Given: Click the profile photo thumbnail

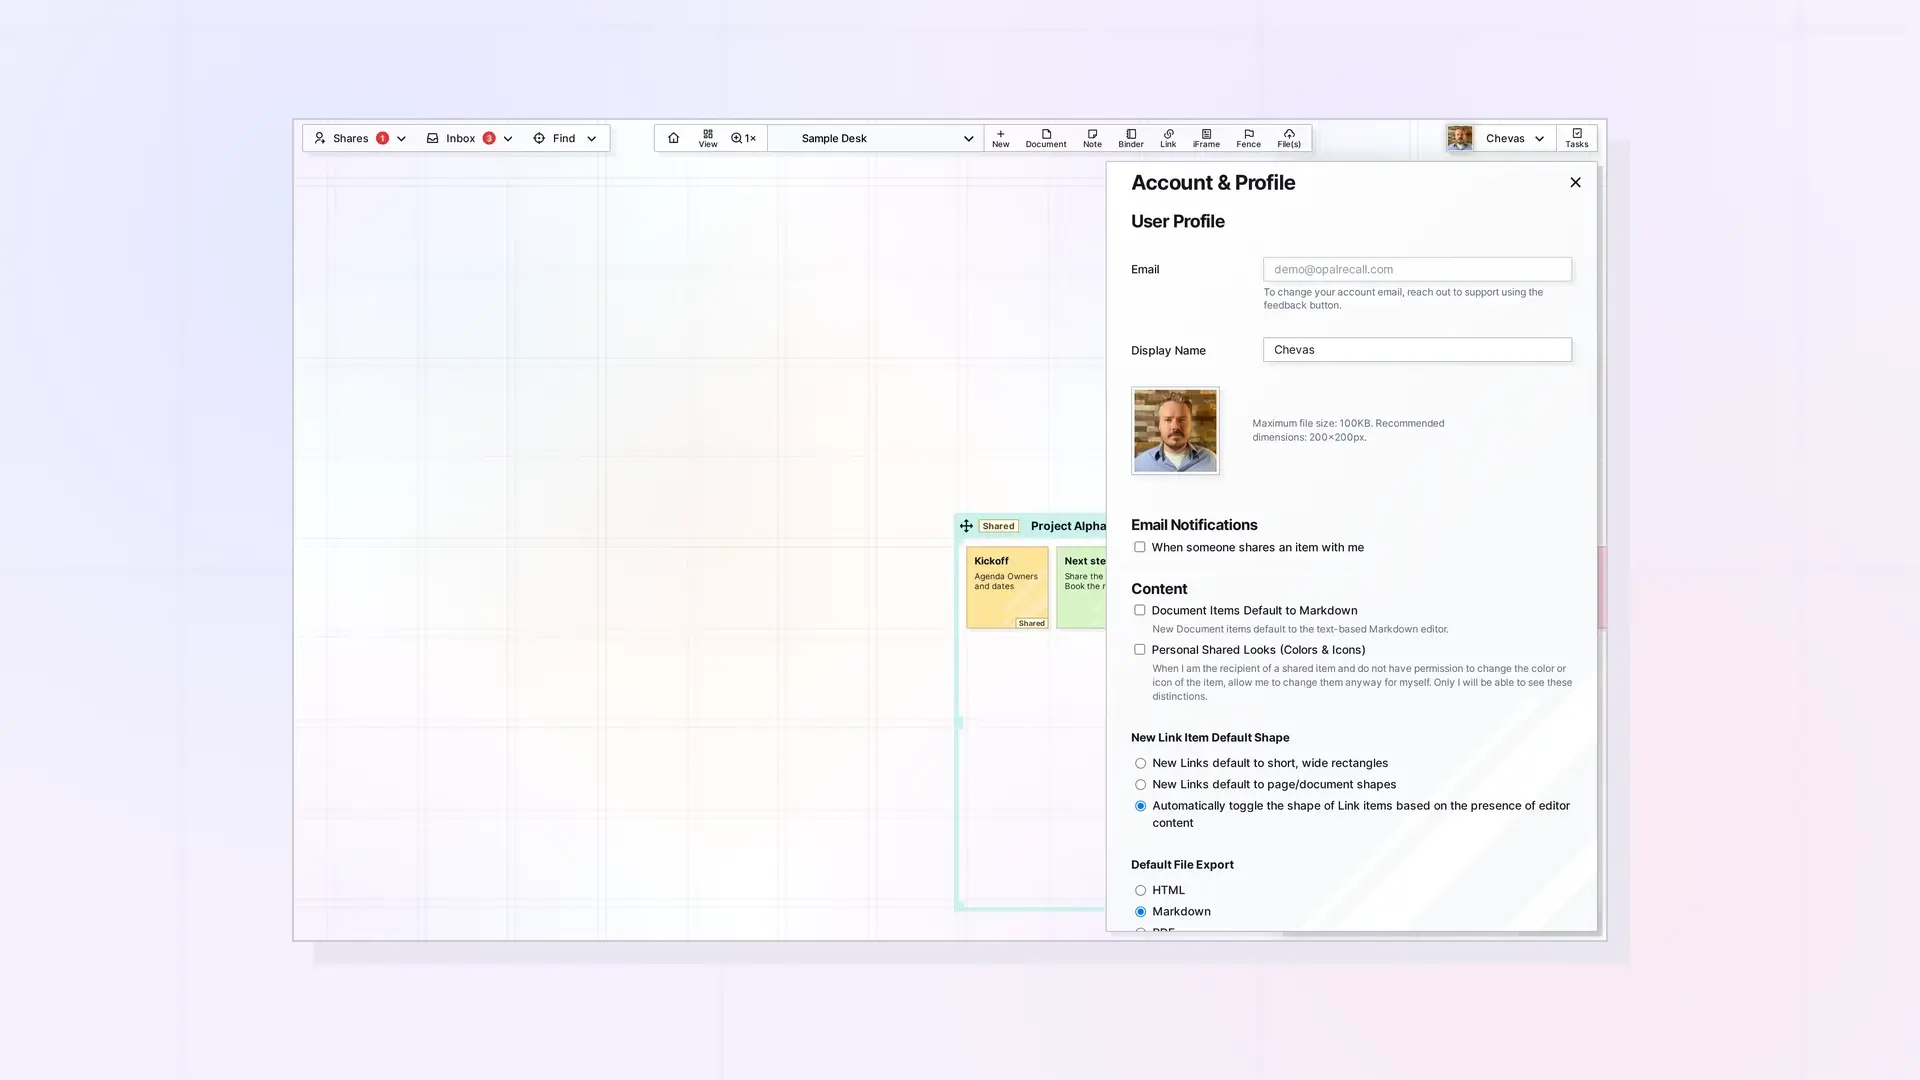Looking at the screenshot, I should [1175, 431].
